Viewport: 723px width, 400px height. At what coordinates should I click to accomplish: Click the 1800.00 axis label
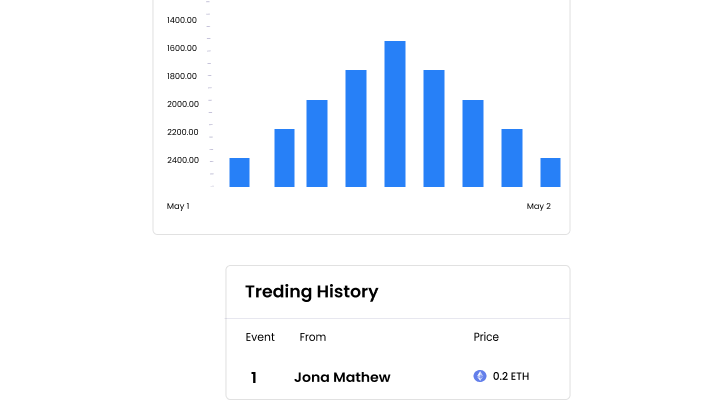pyautogui.click(x=182, y=76)
